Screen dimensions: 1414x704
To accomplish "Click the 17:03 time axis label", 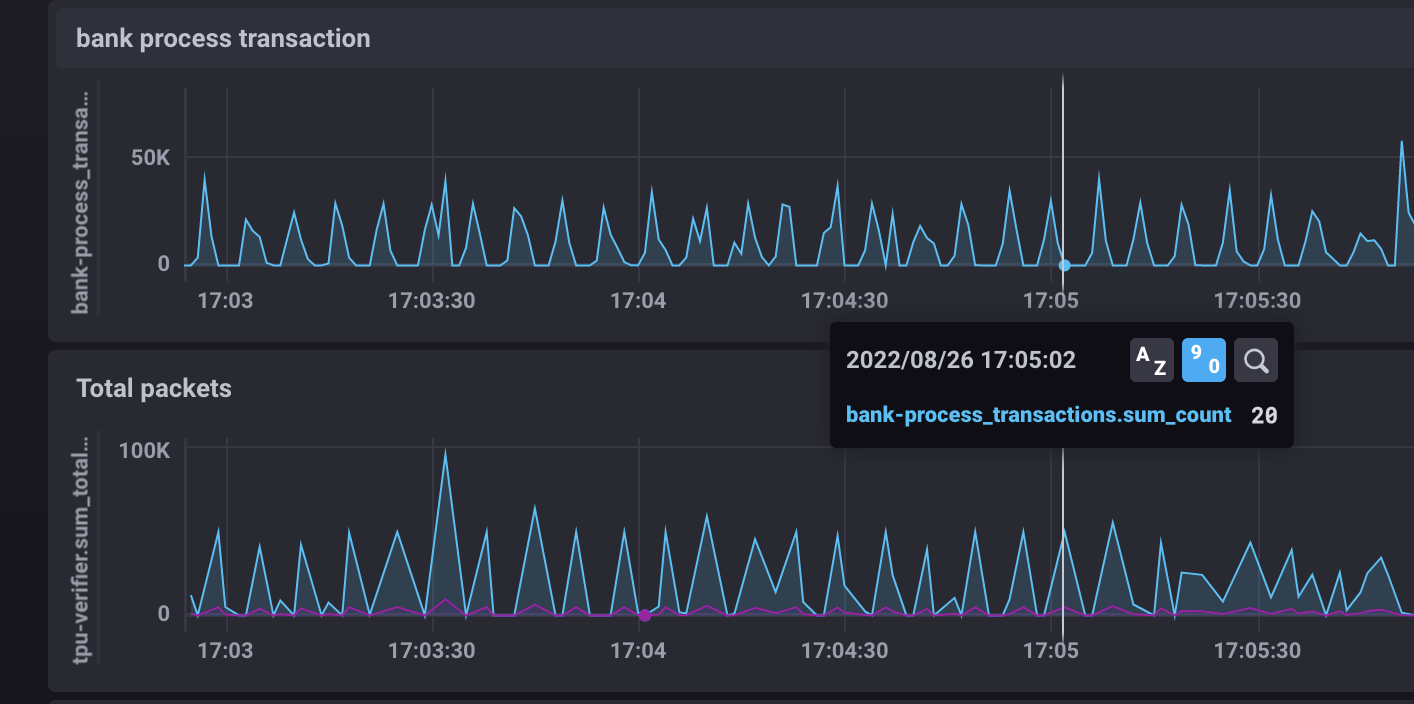I will coord(225,301).
